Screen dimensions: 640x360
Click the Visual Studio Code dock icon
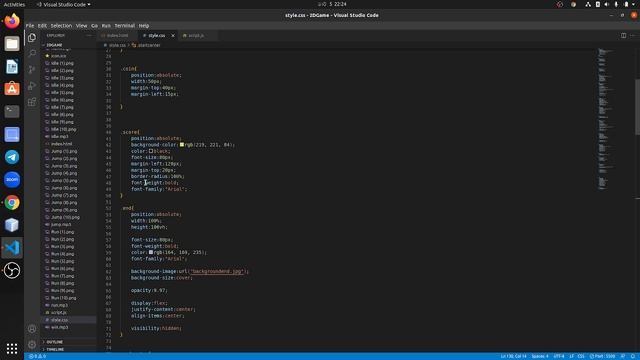[12, 248]
